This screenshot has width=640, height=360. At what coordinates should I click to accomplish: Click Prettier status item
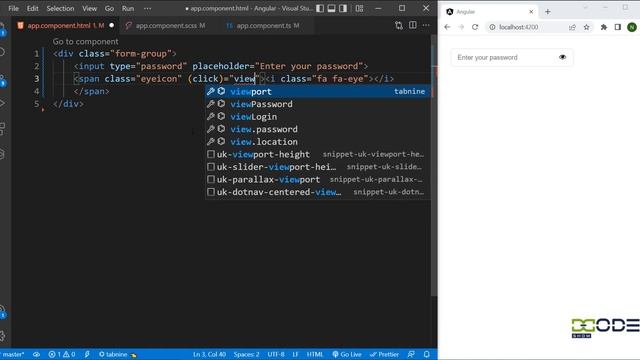pyautogui.click(x=384, y=354)
